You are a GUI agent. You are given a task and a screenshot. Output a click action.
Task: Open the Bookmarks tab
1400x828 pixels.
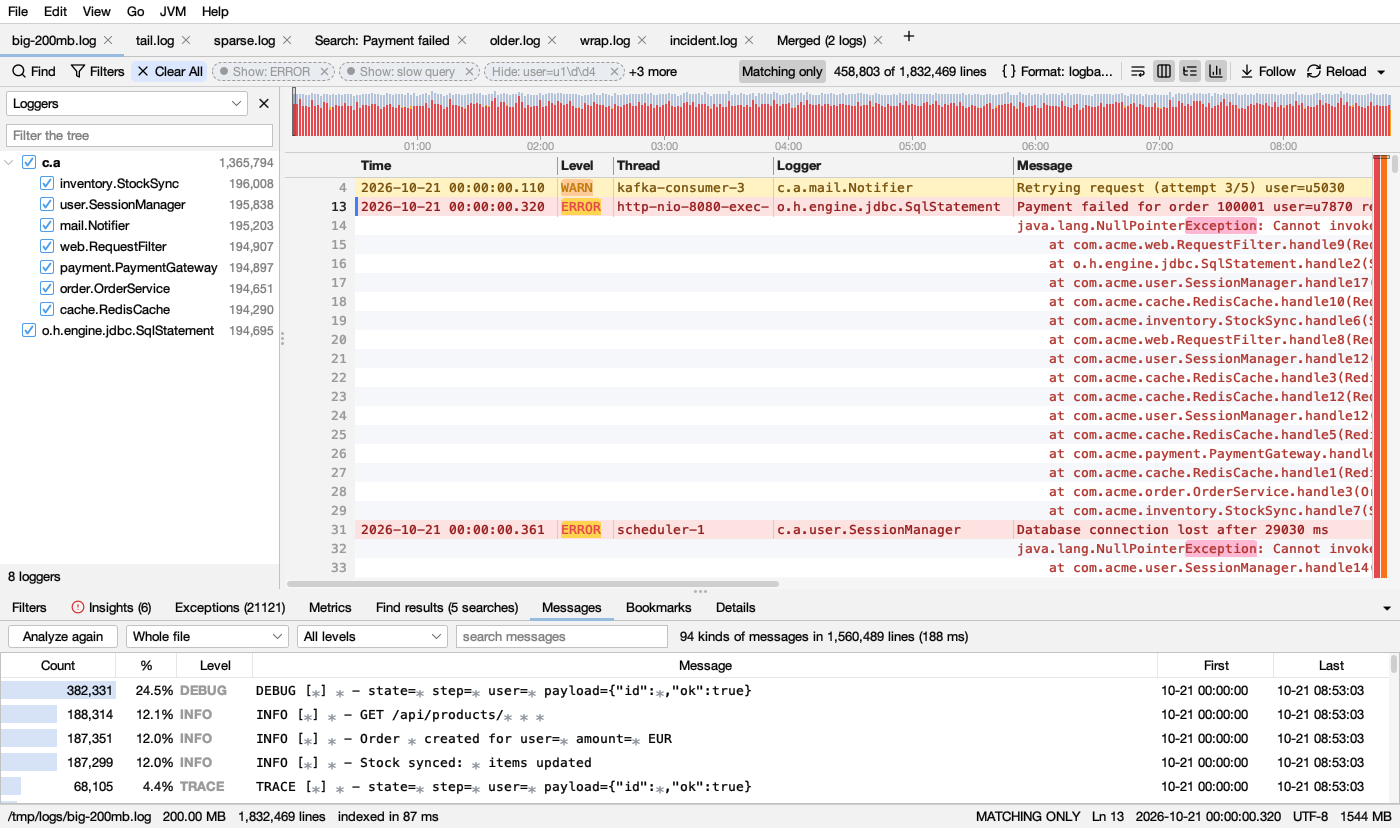[x=658, y=607]
